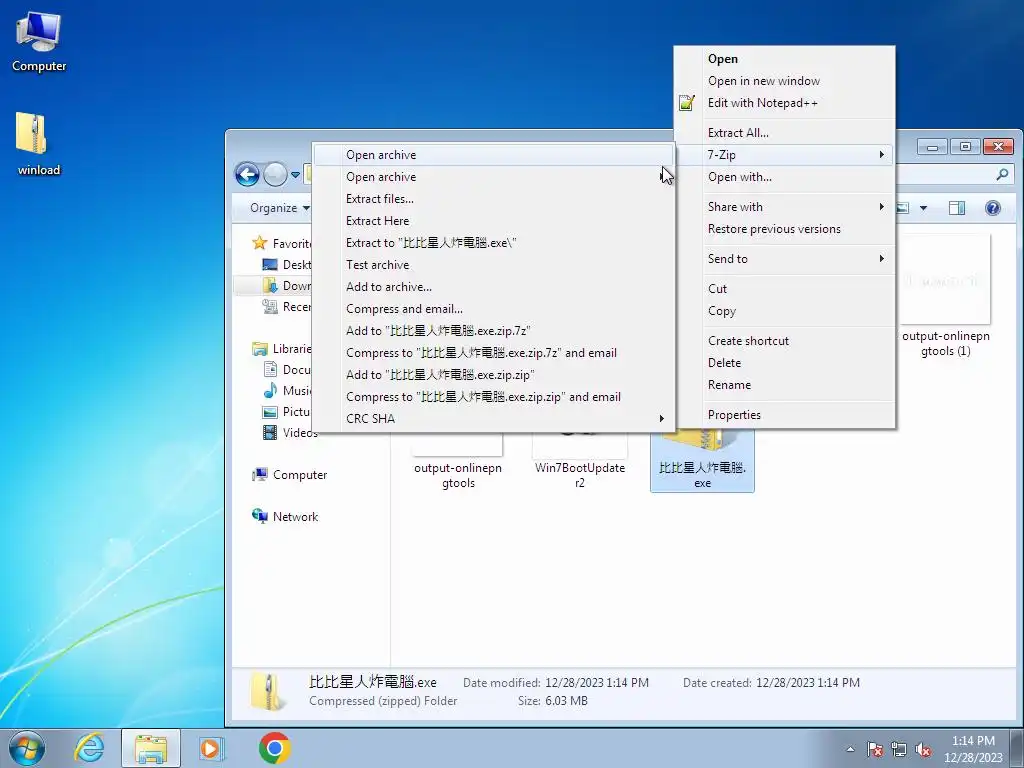The image size is (1024, 768).
Task: Open Videos library
Action: point(290,432)
